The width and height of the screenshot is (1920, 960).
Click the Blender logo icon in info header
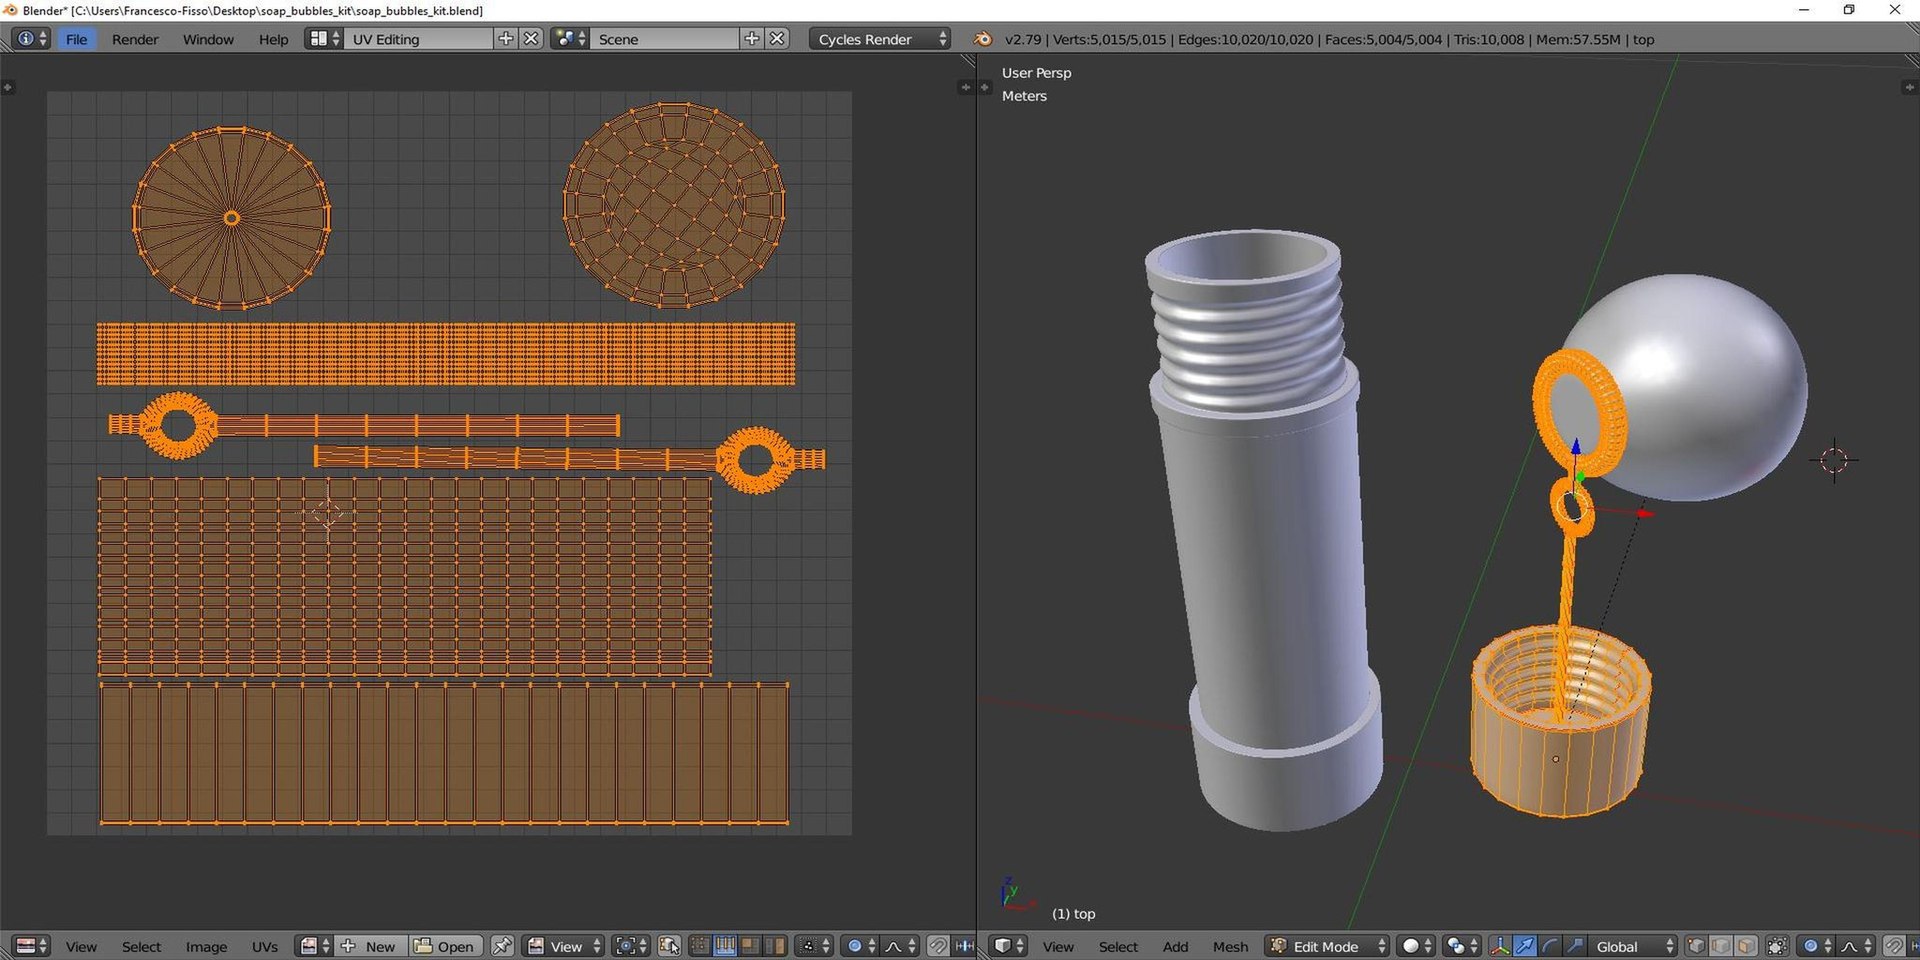(983, 39)
